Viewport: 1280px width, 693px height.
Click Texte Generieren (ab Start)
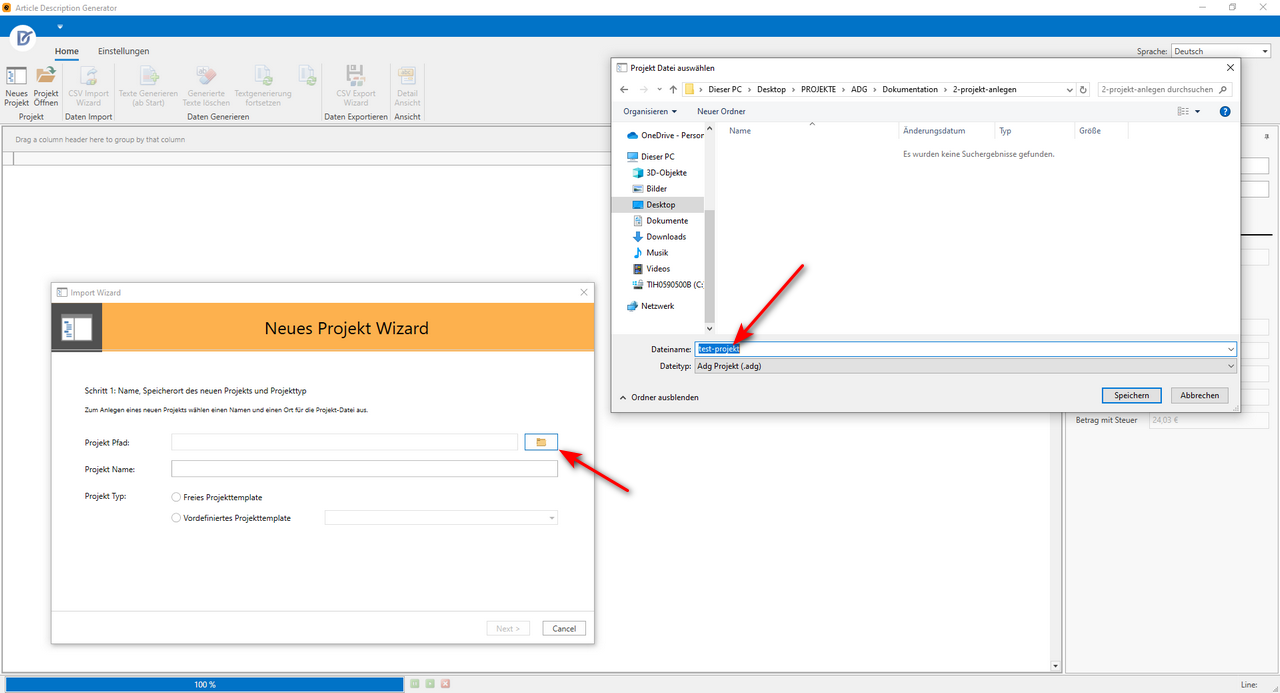tap(148, 86)
